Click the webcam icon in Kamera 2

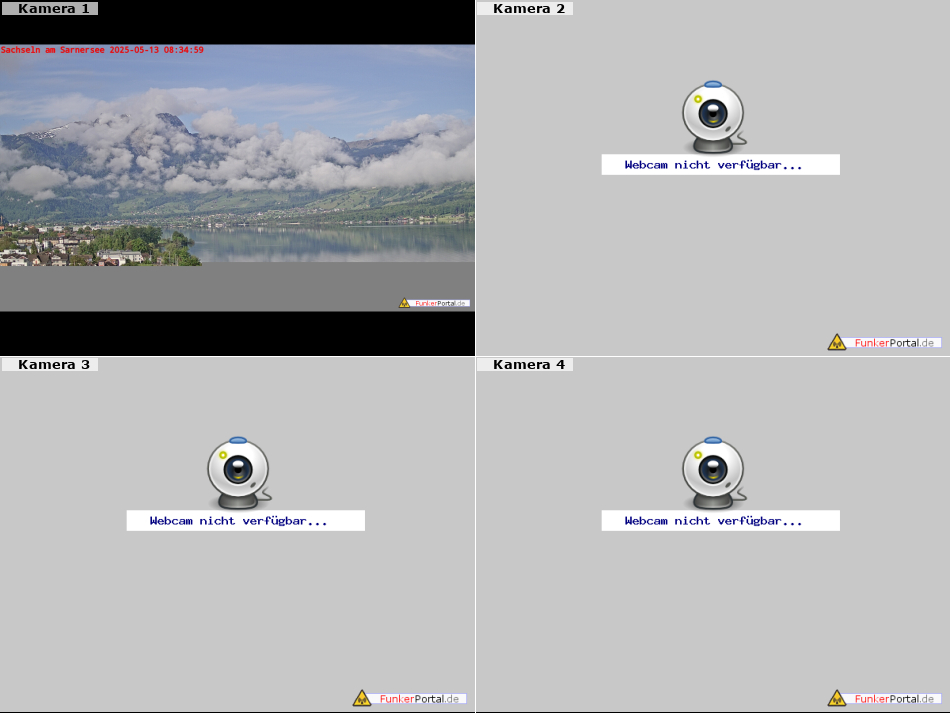click(x=714, y=117)
